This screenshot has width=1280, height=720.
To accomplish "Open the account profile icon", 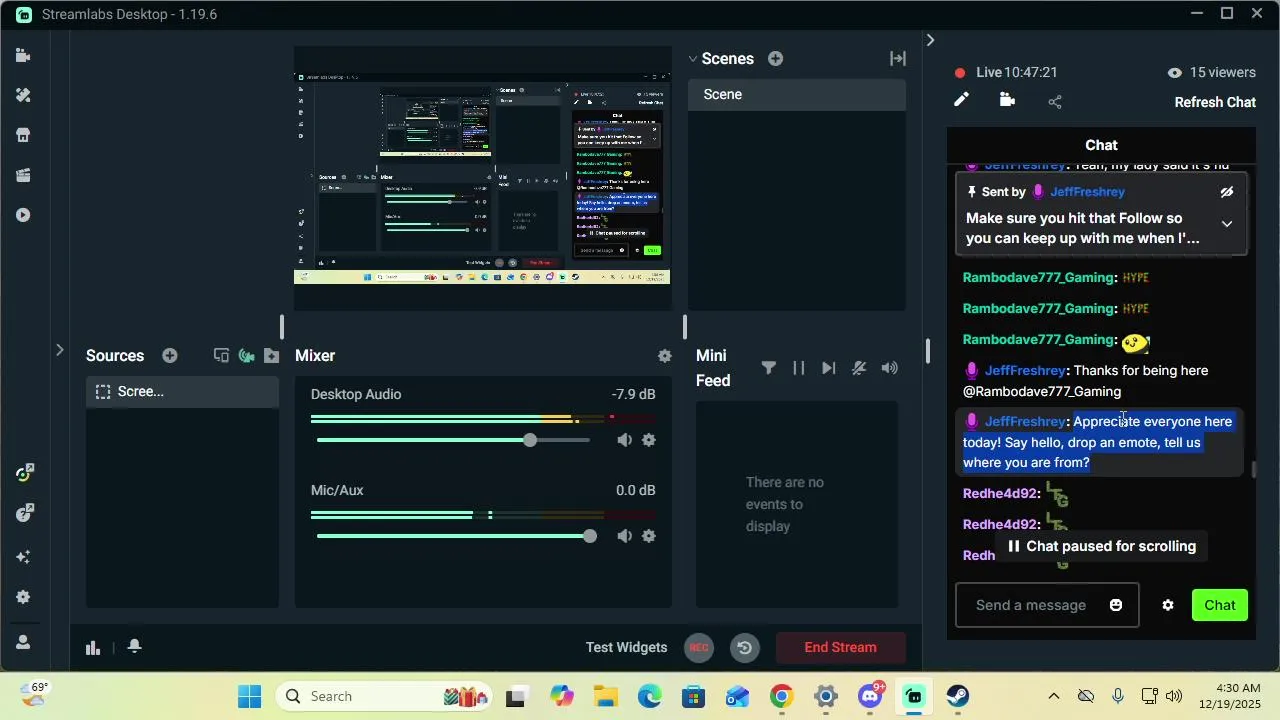I will [x=23, y=642].
